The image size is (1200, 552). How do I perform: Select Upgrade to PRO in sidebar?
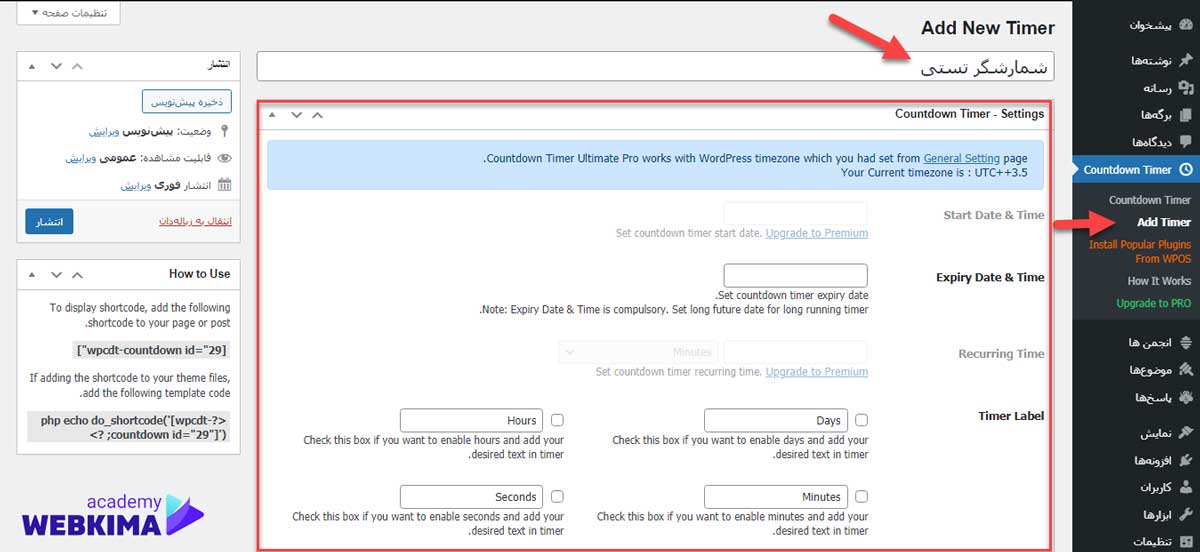point(1154,303)
